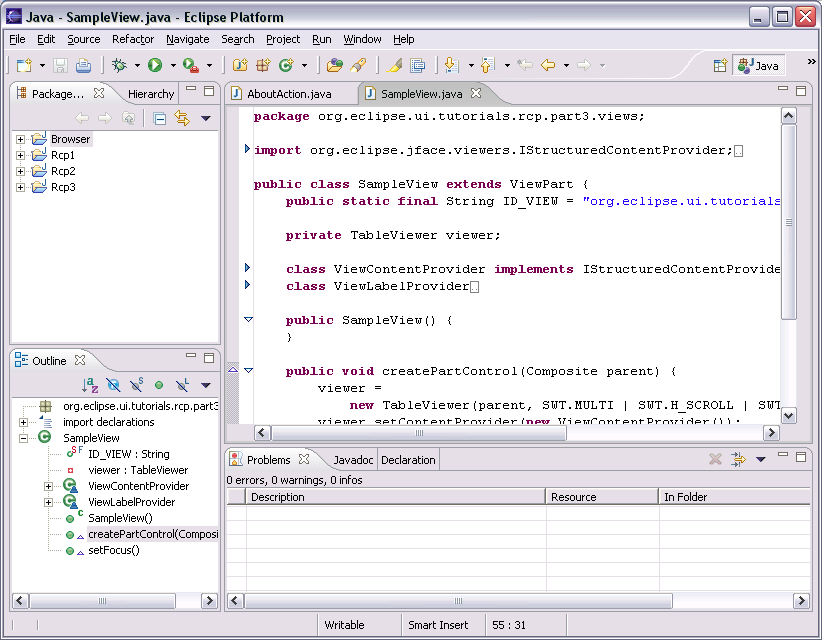The height and width of the screenshot is (640, 822).
Task: Expand ViewContentProvider in the Outline tree
Action: coord(48,486)
